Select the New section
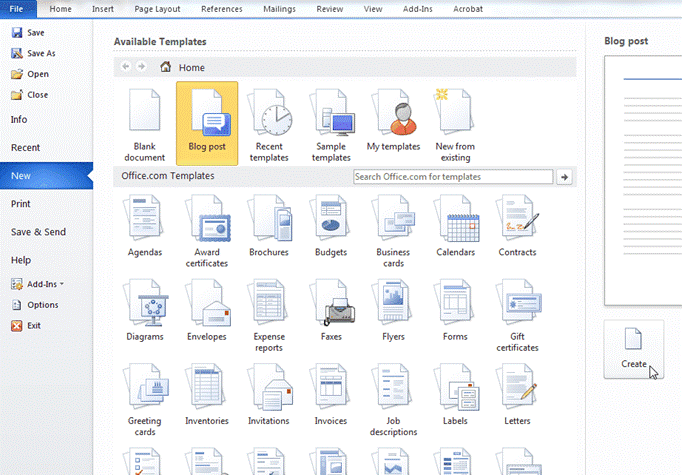 tap(47, 176)
